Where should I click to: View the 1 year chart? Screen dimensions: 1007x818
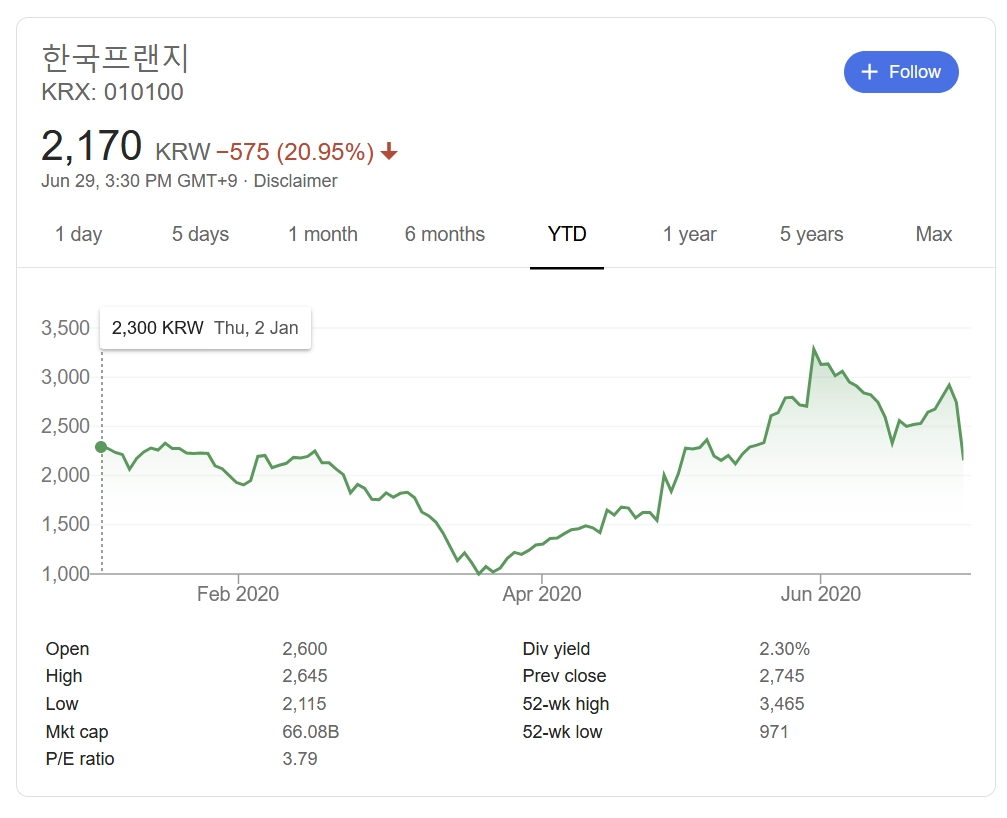pos(689,234)
